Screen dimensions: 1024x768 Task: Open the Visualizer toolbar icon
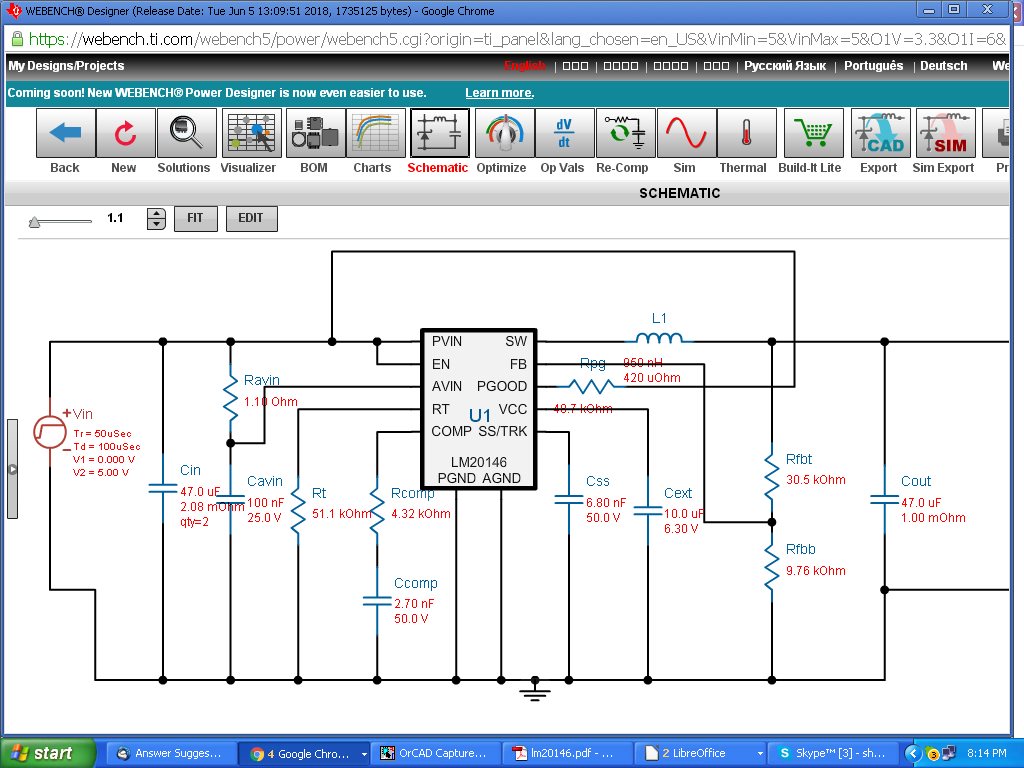[x=251, y=133]
